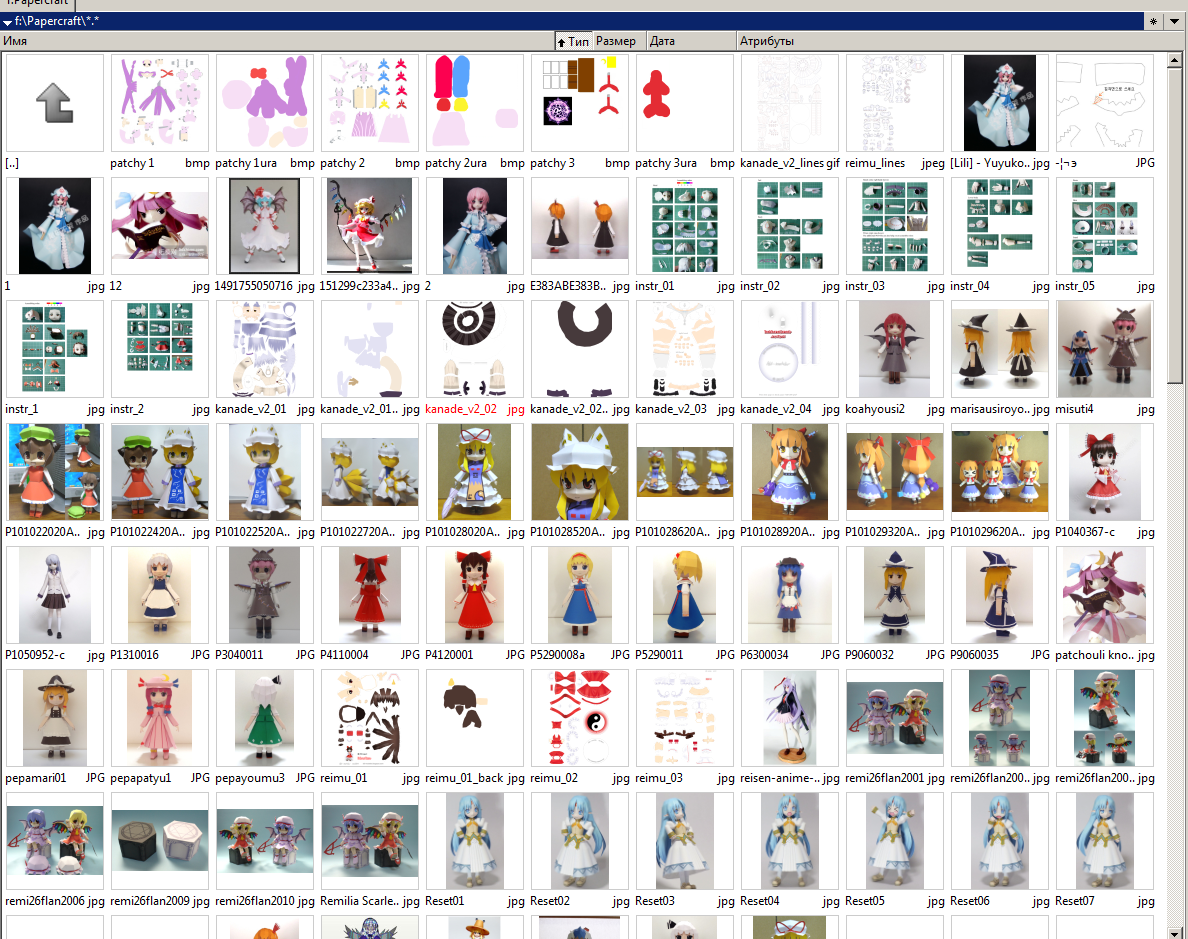Viewport: 1188px width, 939px height.
Task: Click the scrollbar down arrow
Action: click(x=1174, y=932)
